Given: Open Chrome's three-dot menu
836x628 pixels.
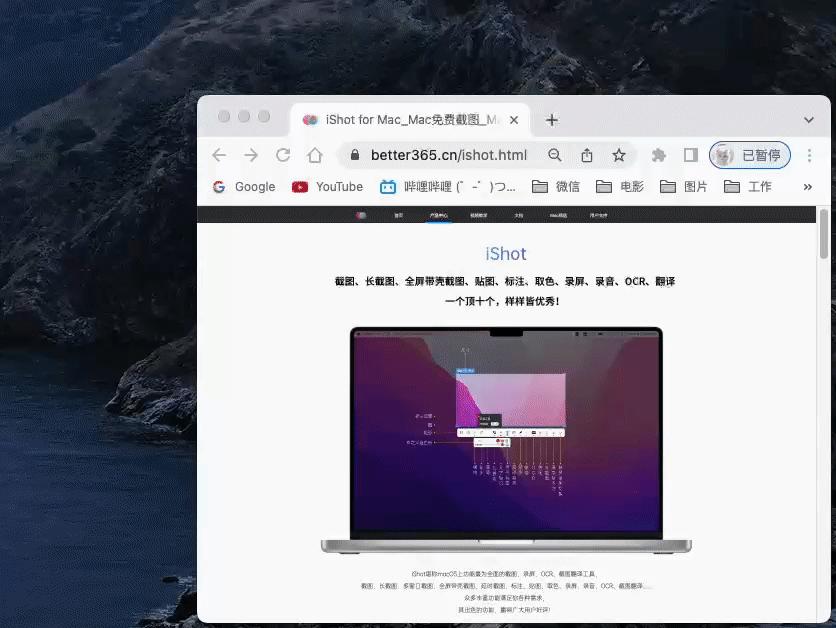Looking at the screenshot, I should pyautogui.click(x=808, y=155).
